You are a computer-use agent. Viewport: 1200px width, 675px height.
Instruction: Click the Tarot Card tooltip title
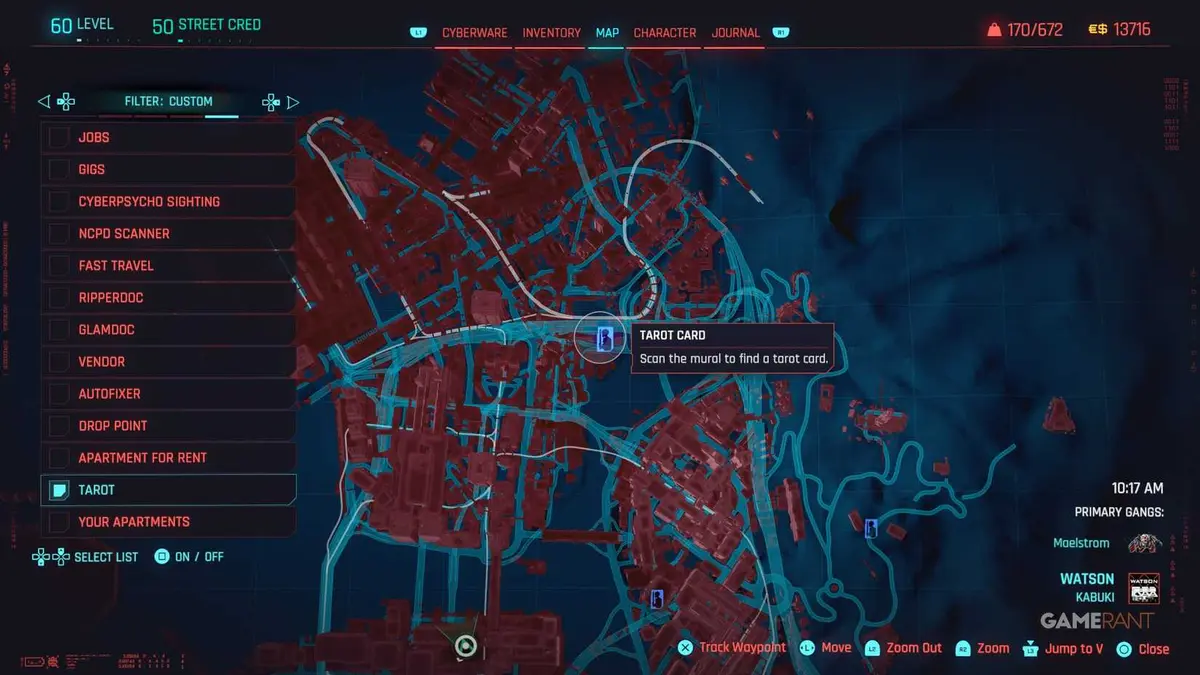coord(672,336)
